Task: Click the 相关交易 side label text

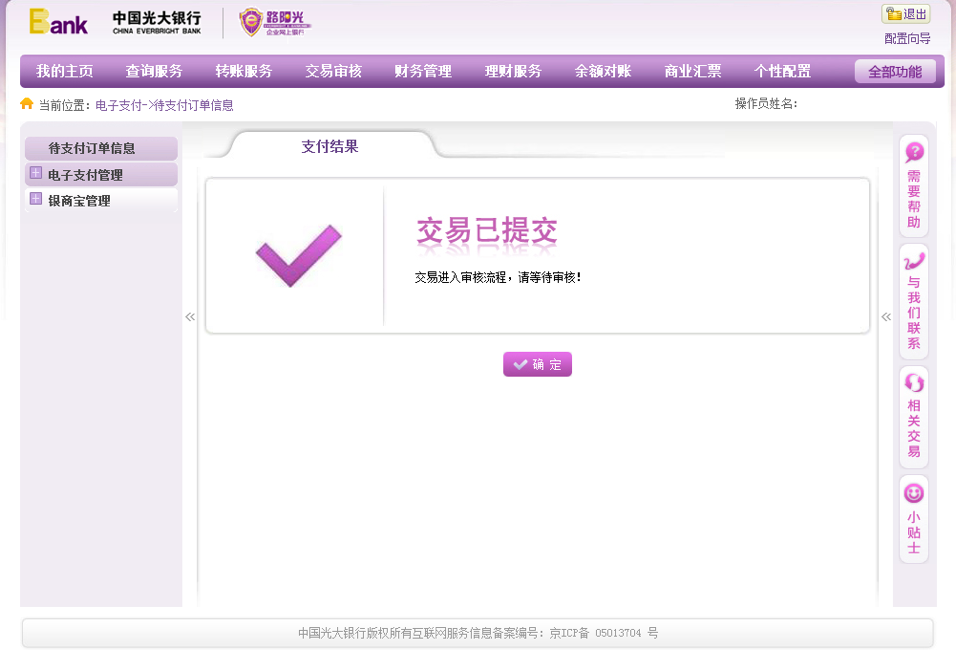Action: point(913,429)
